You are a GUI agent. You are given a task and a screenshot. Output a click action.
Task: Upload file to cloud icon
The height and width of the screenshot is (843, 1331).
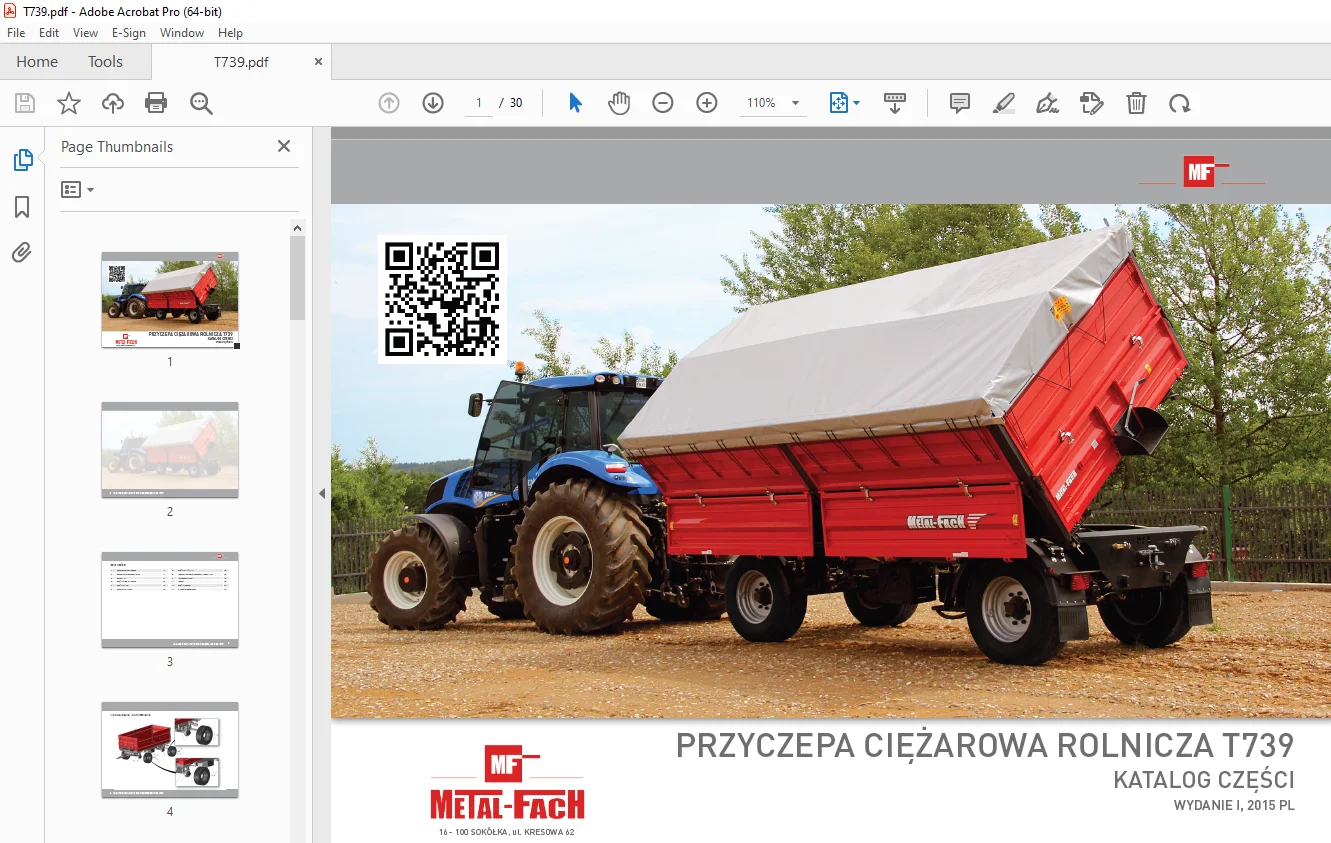tap(113, 103)
